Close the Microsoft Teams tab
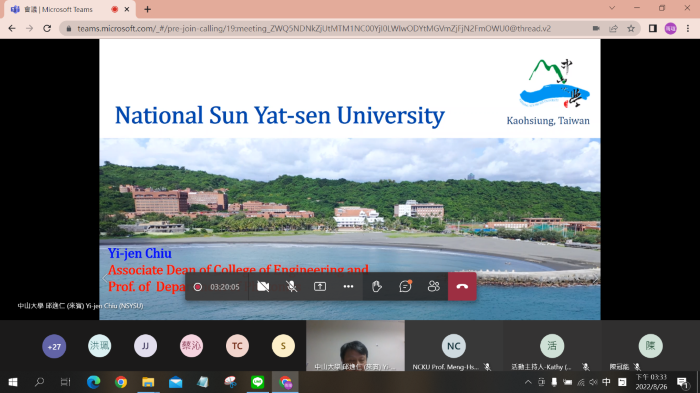Image resolution: width=700 pixels, height=393 pixels. tap(127, 9)
